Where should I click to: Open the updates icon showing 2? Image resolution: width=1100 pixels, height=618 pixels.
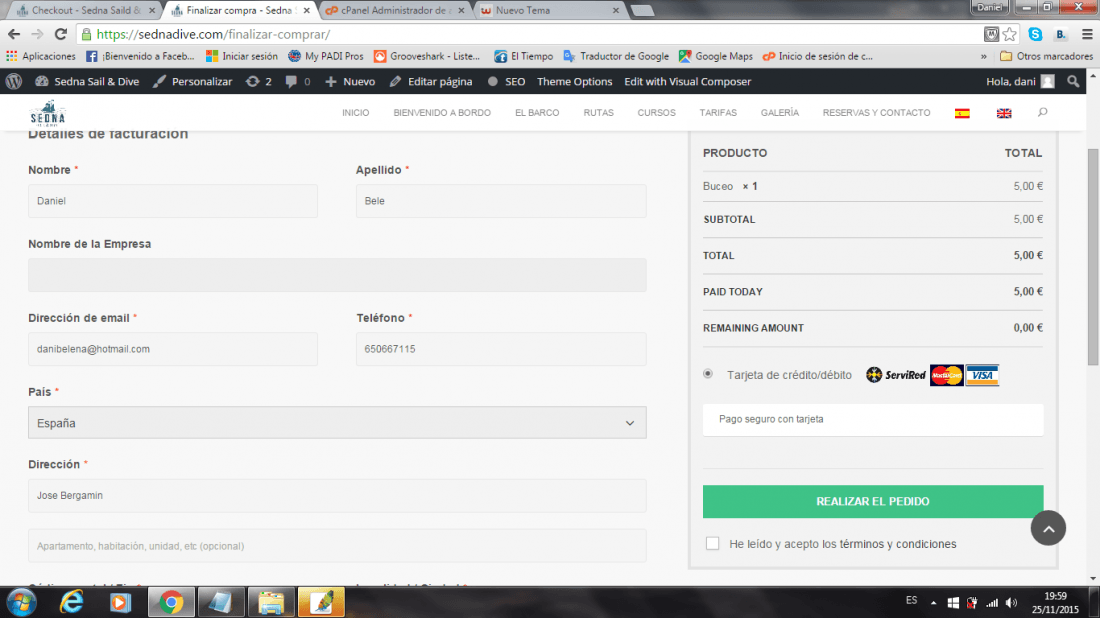[259, 81]
